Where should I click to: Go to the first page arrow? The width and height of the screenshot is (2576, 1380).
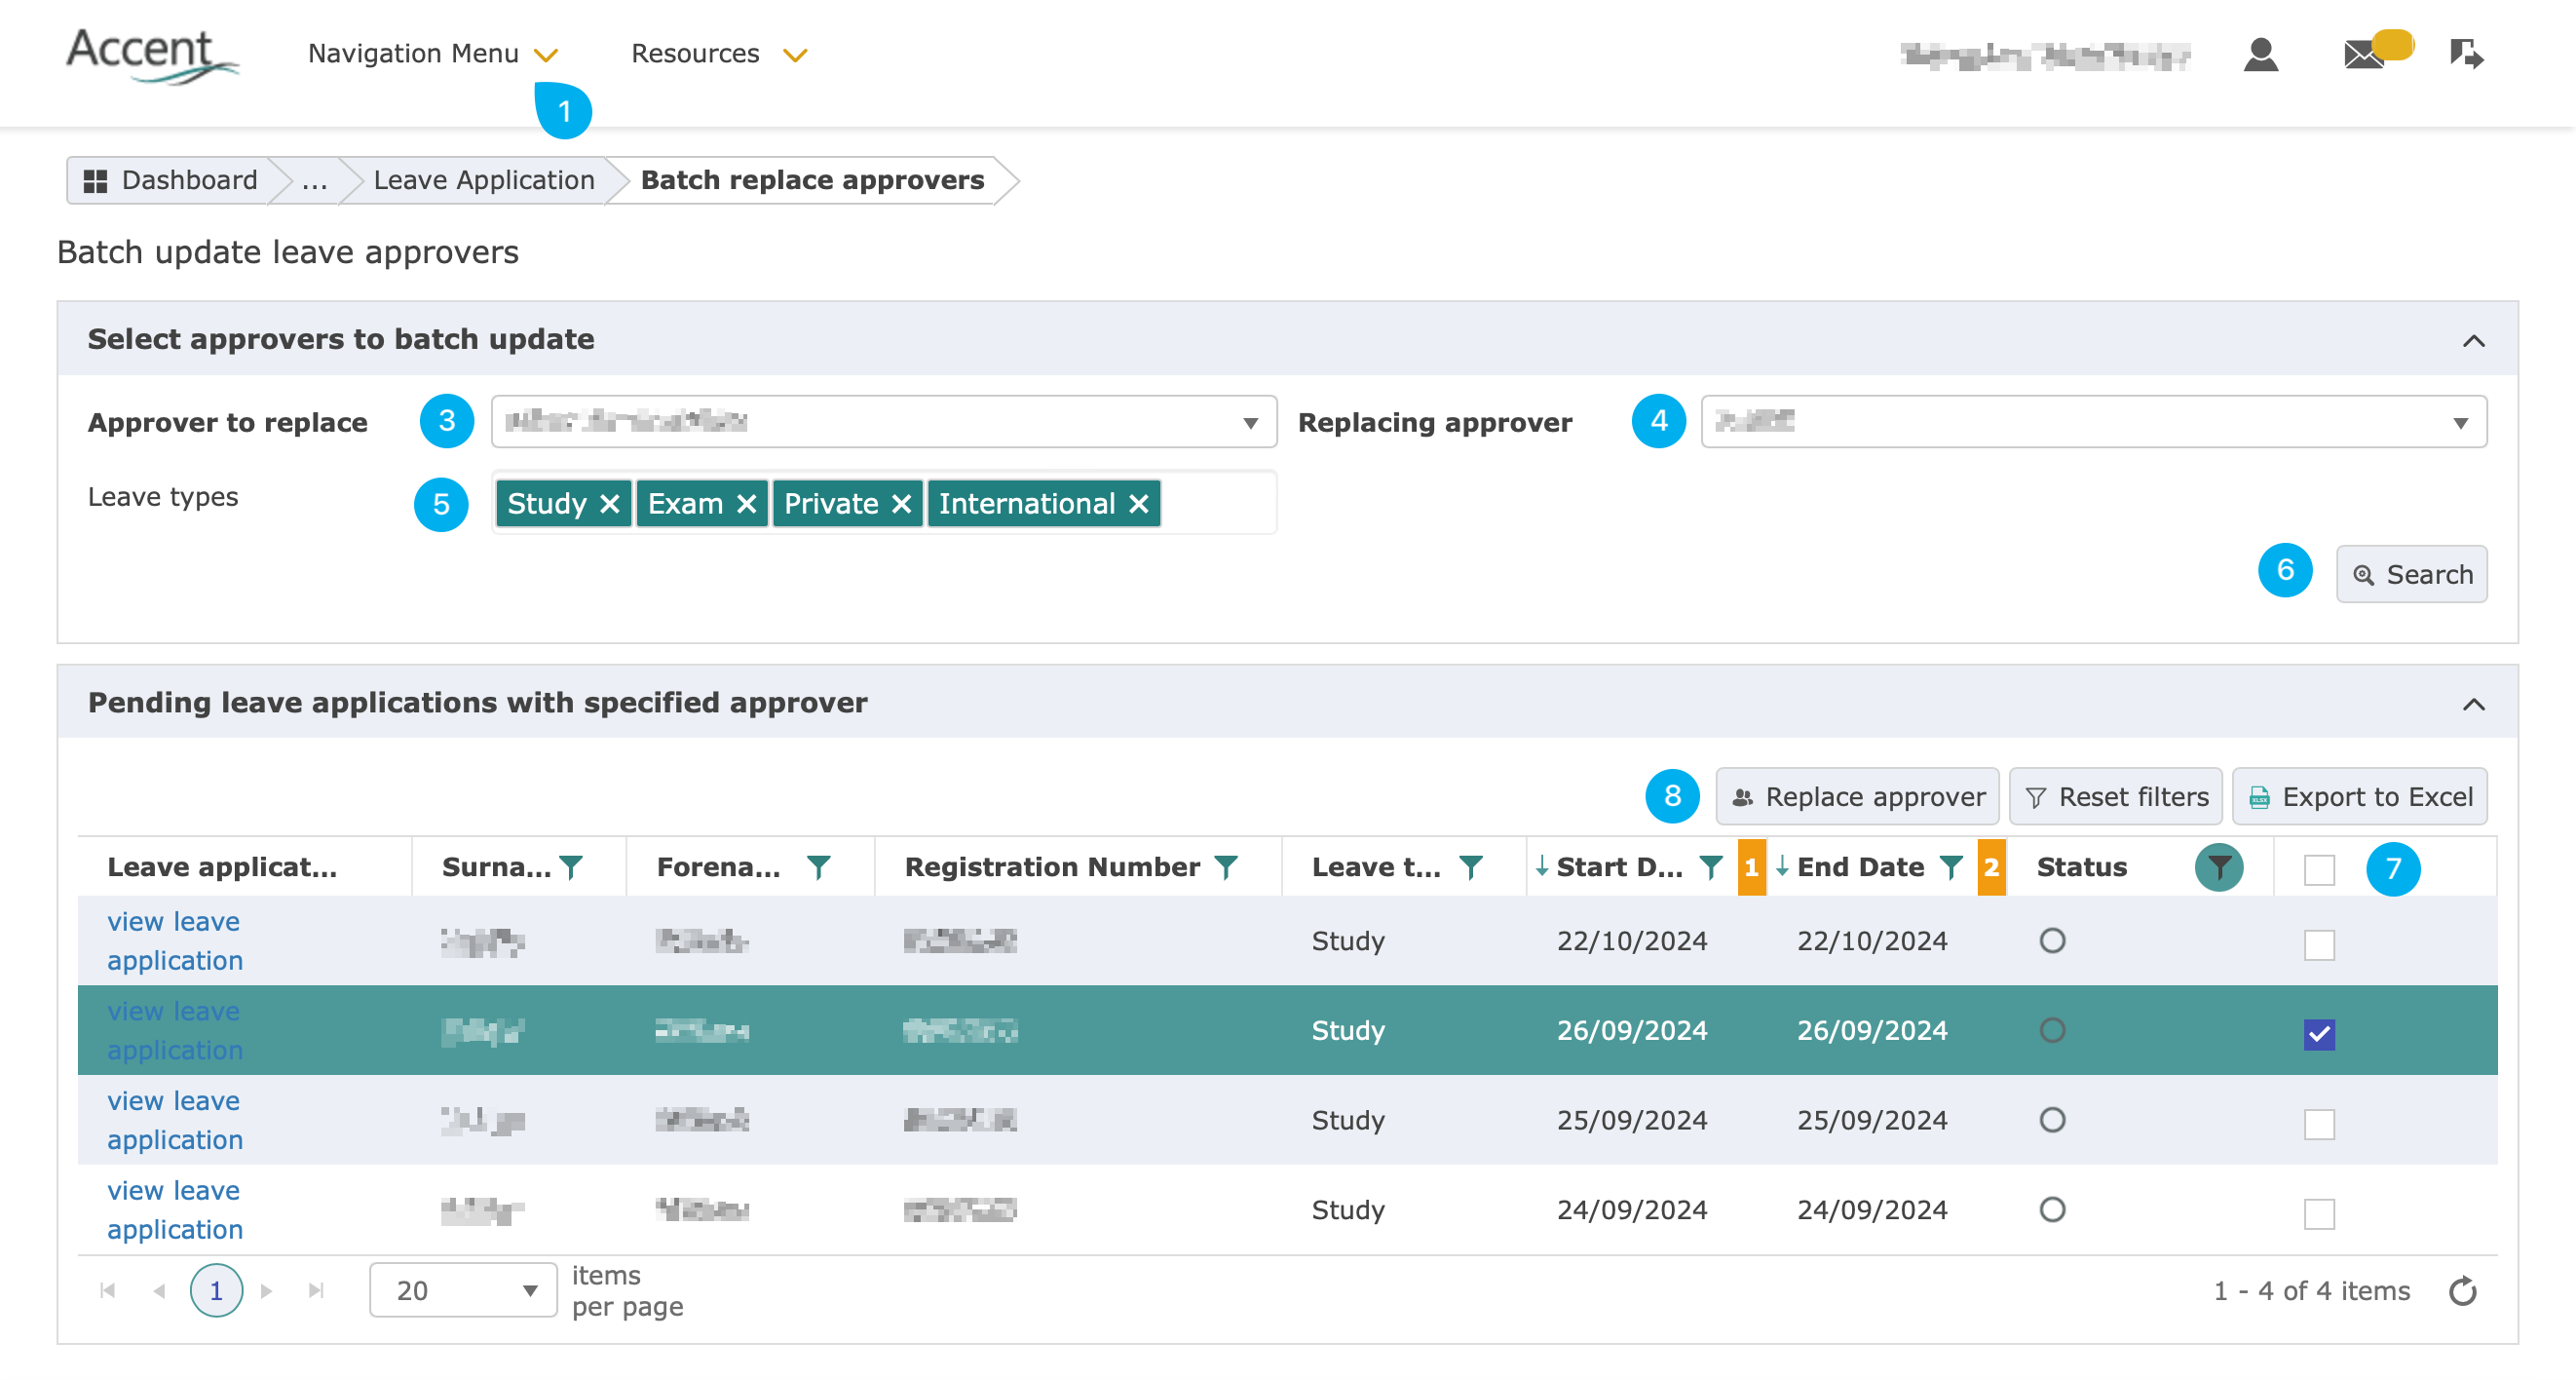pyautogui.click(x=108, y=1291)
